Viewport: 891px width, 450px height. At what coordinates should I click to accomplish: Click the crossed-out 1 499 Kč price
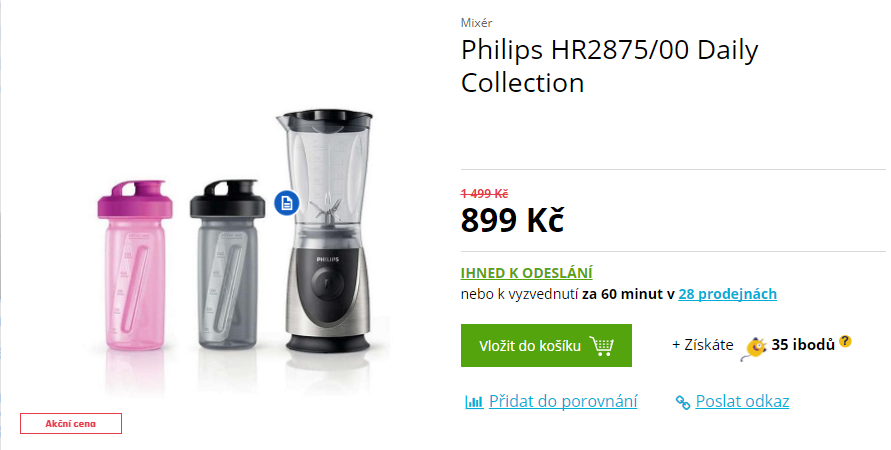click(x=484, y=194)
